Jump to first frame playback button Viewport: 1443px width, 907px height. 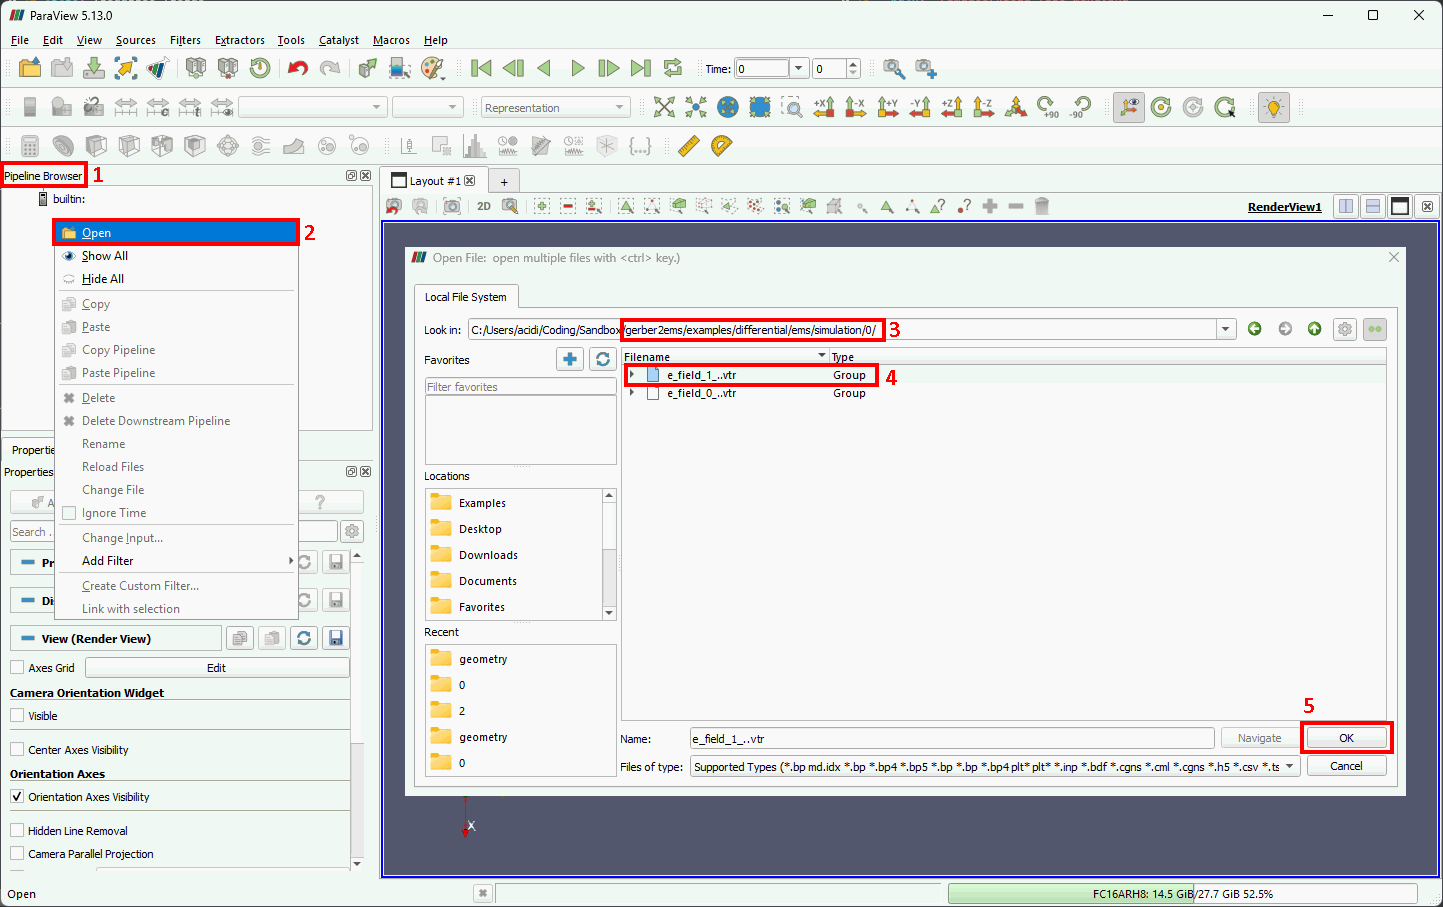point(481,68)
